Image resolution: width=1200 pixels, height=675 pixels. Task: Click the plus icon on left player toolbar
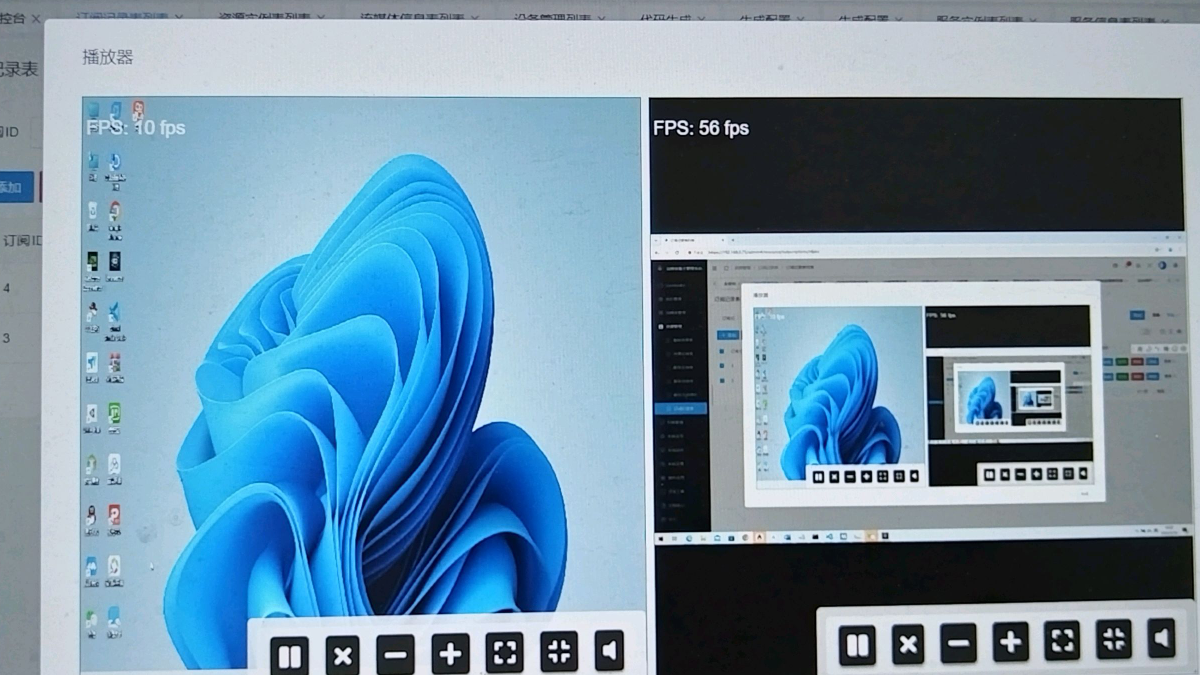click(450, 654)
